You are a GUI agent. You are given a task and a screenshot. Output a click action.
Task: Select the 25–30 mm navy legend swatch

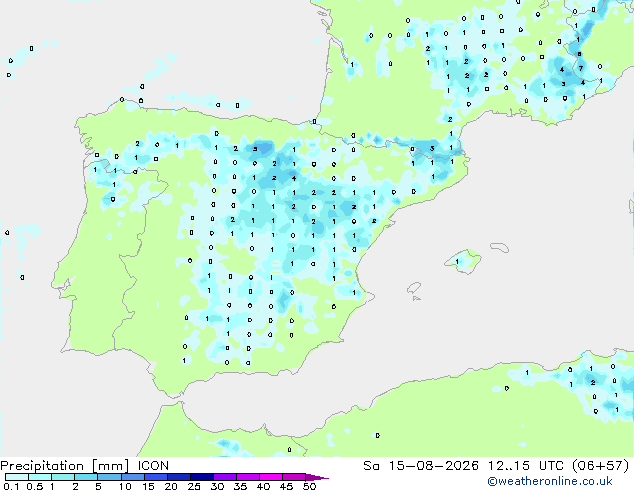201,477
